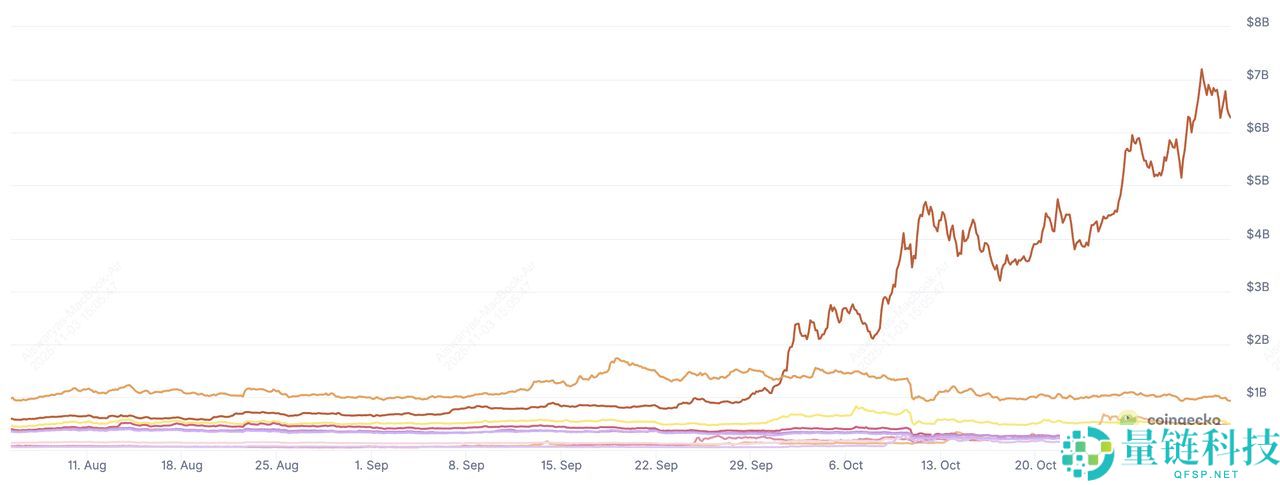
Task: Click the $7B y-axis label
Action: pos(1257,75)
